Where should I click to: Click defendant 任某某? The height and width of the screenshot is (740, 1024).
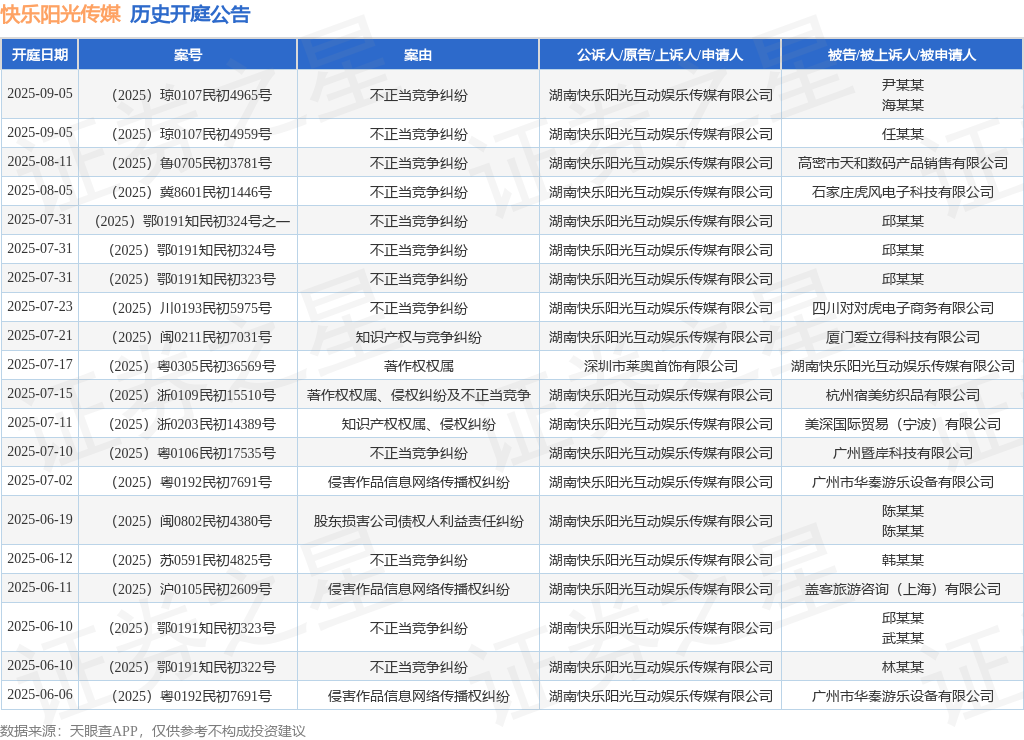click(x=903, y=135)
